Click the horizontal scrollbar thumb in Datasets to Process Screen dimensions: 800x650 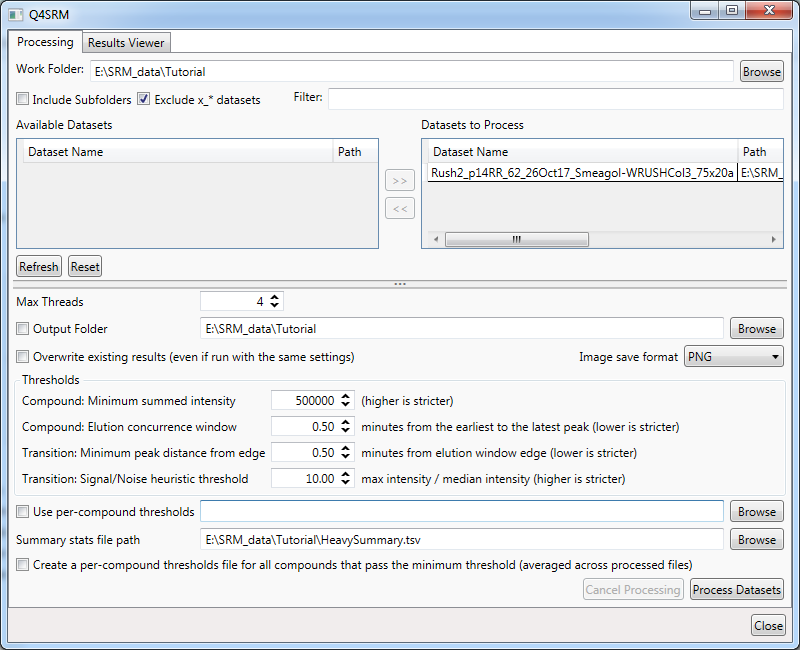click(x=517, y=239)
